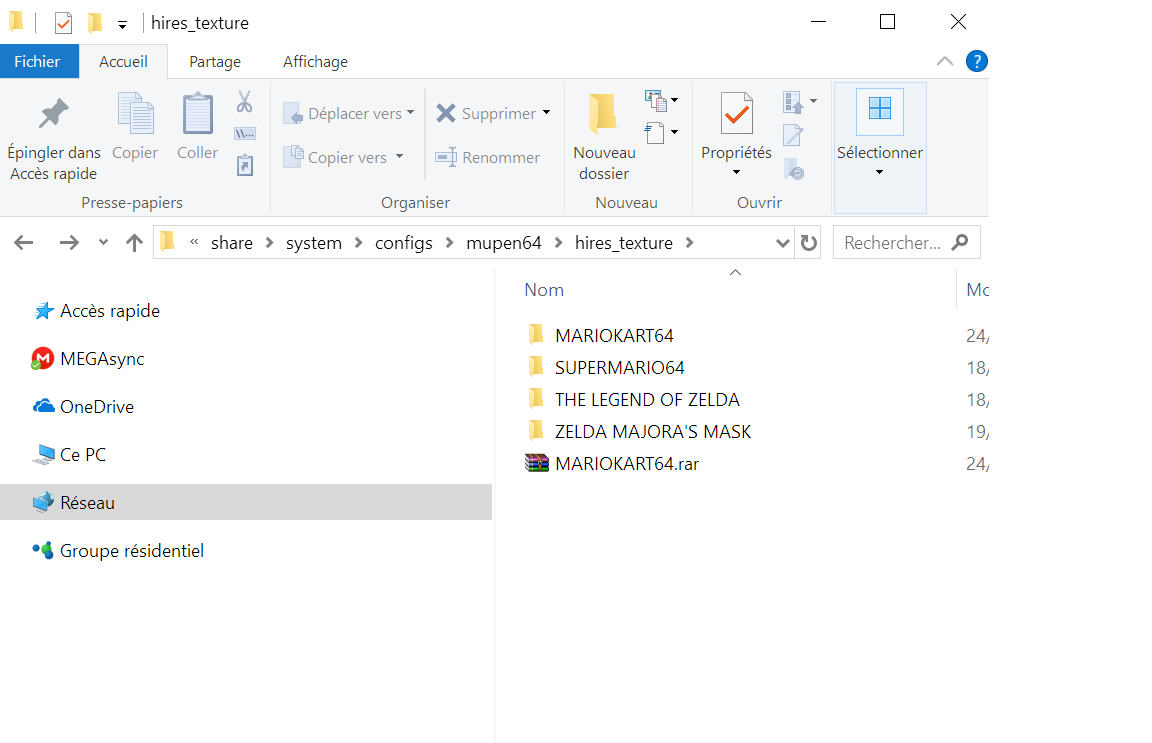This screenshot has height=743, width=1152.
Task: Open the new item dropdown arrow
Action: tap(674, 100)
